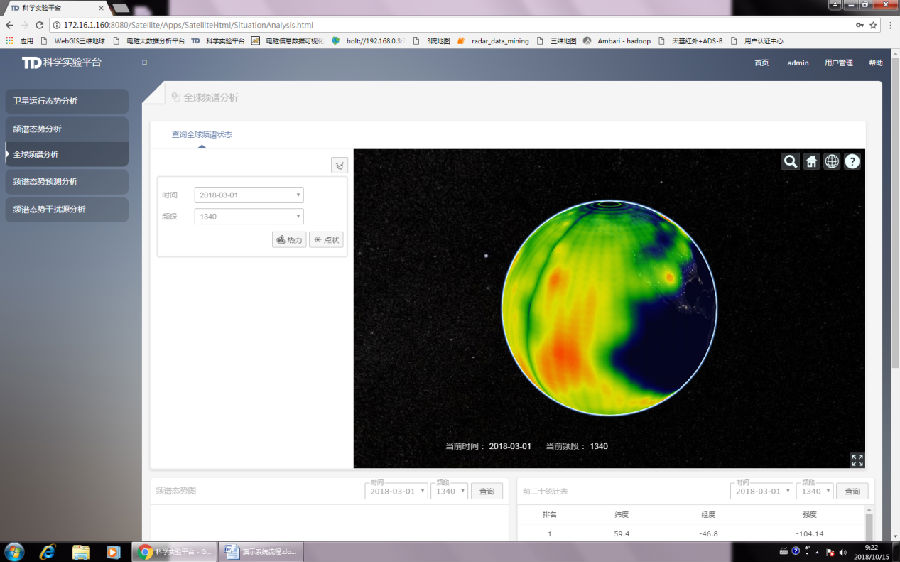
Task: Click the 热力 heatmap button
Action: (289, 240)
